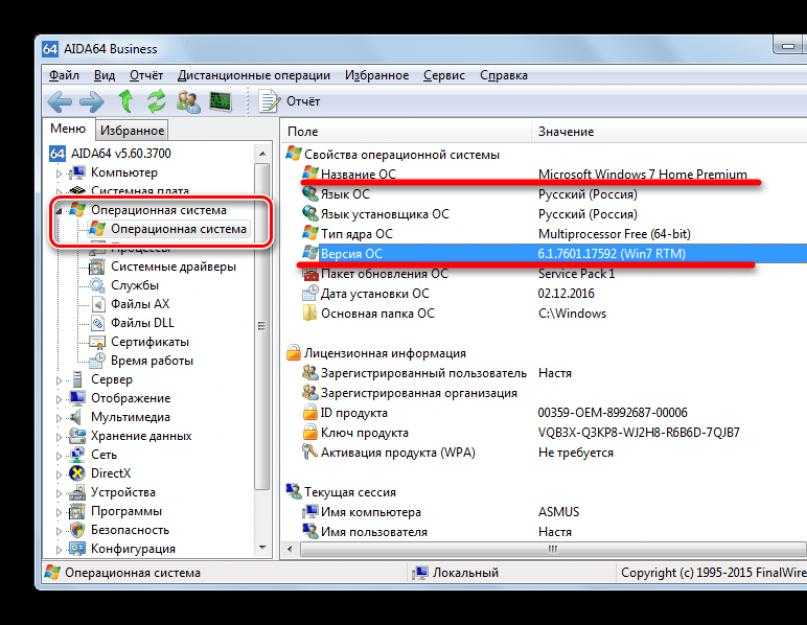
Task: Open the Сервис menu
Action: pos(444,76)
